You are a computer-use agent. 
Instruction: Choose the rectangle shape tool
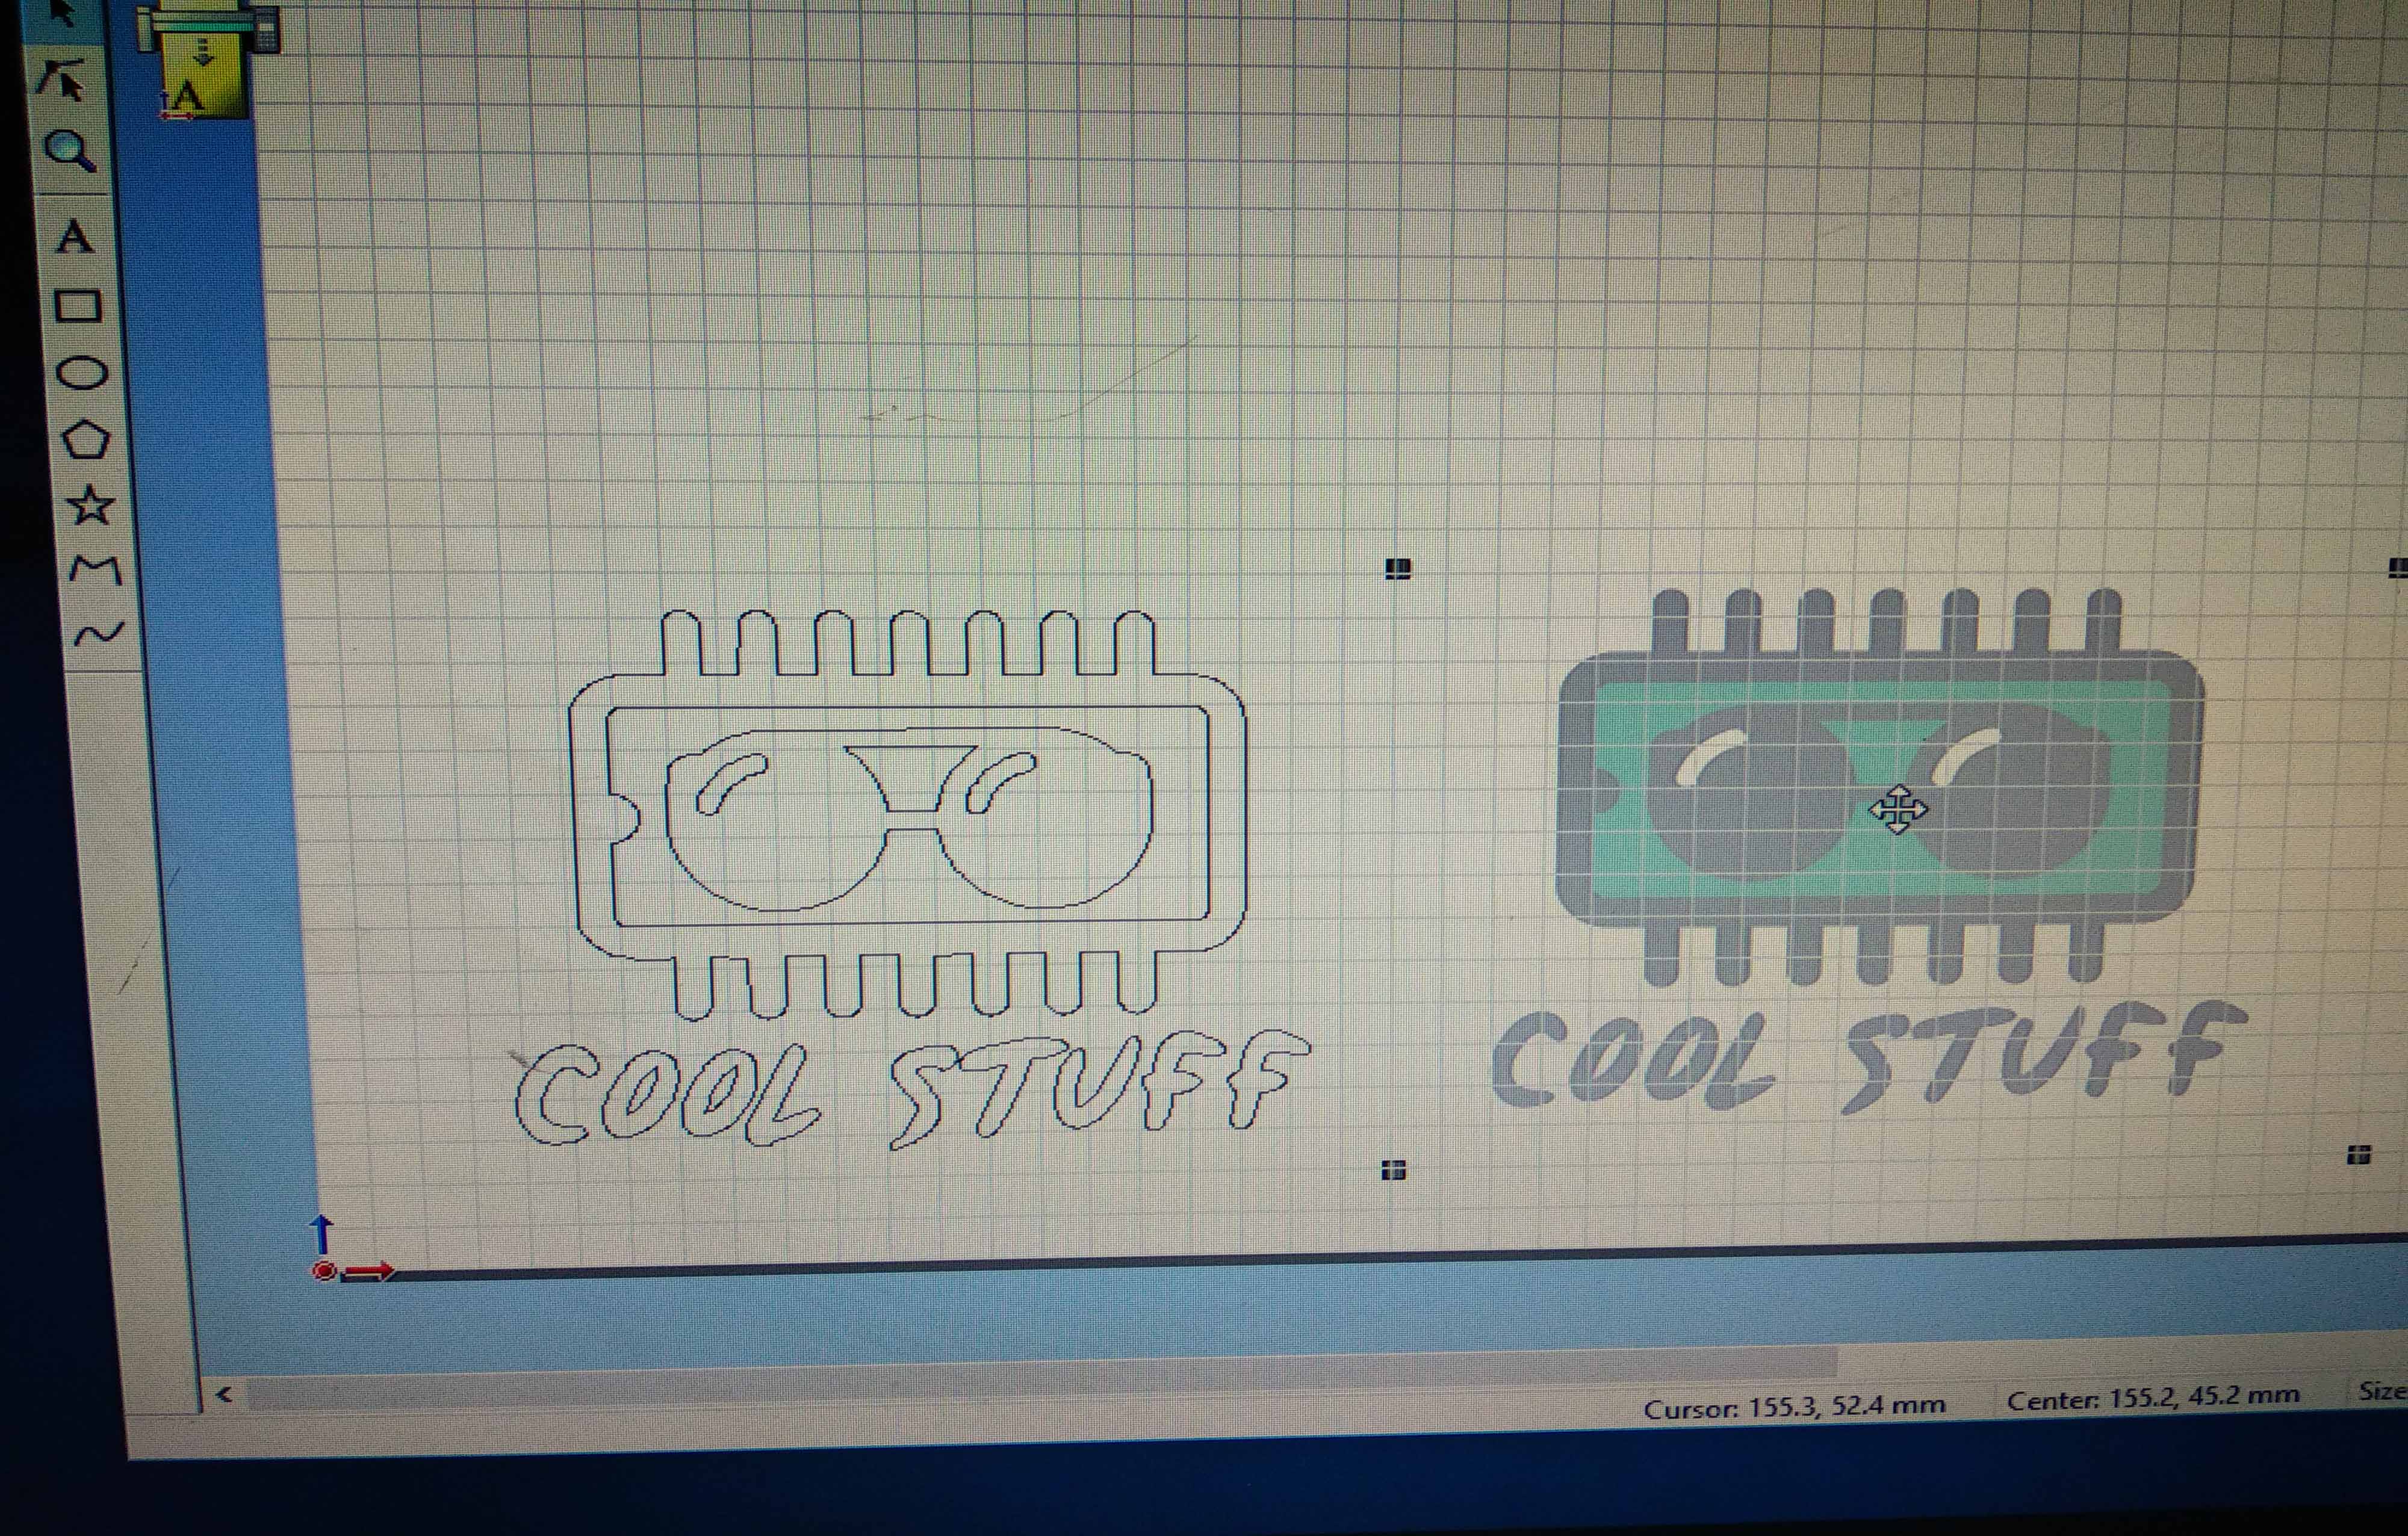tap(78, 306)
